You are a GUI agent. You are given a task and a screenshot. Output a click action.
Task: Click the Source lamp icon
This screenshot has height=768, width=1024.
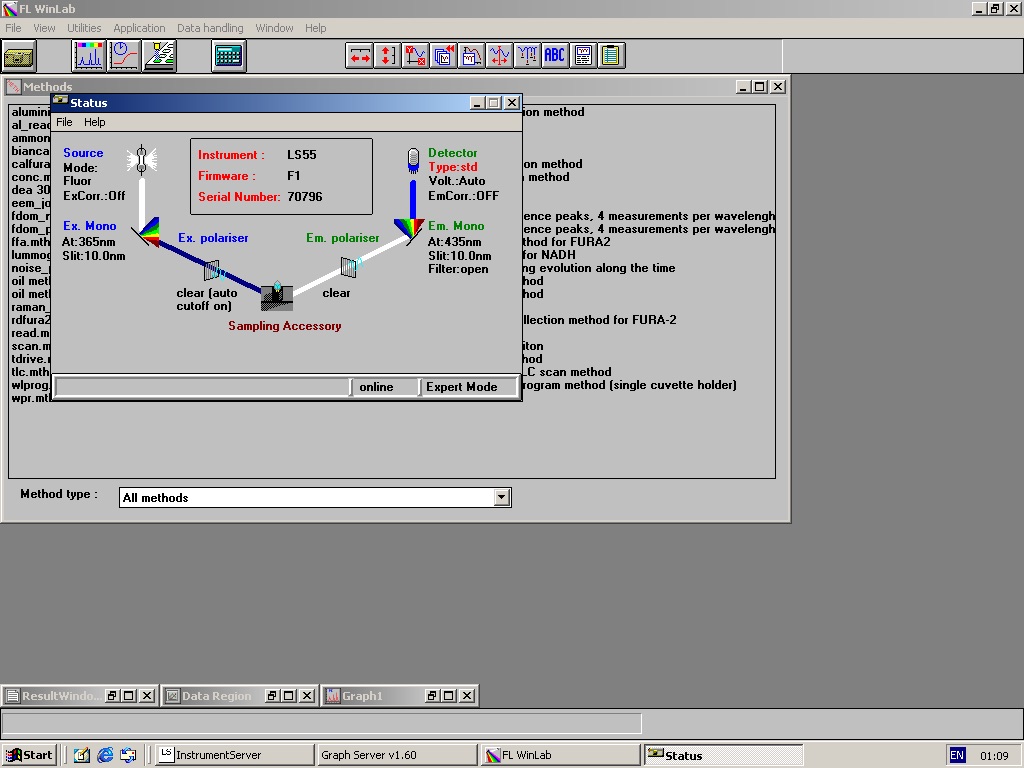pyautogui.click(x=142, y=160)
